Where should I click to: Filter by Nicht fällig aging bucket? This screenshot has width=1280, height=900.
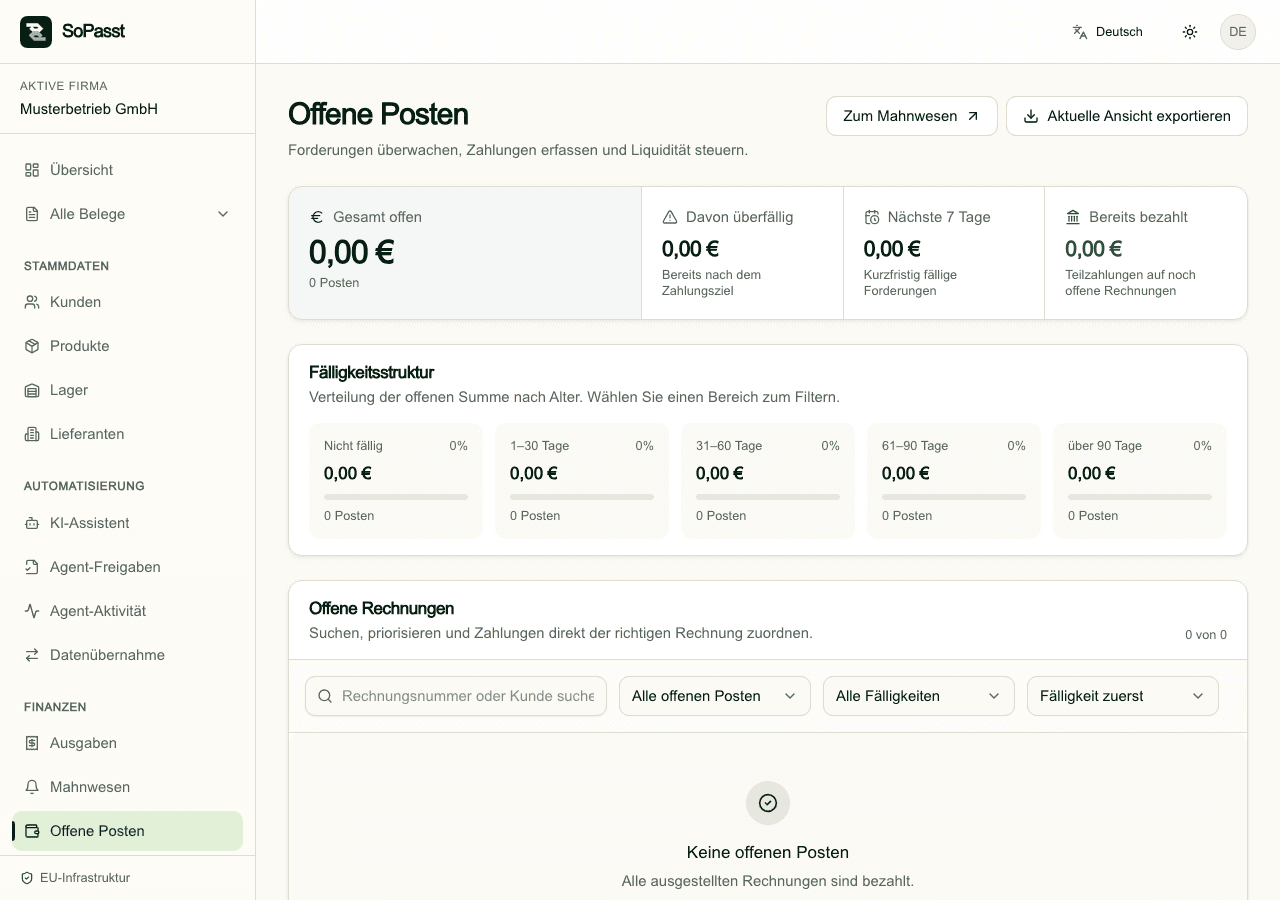coord(396,481)
